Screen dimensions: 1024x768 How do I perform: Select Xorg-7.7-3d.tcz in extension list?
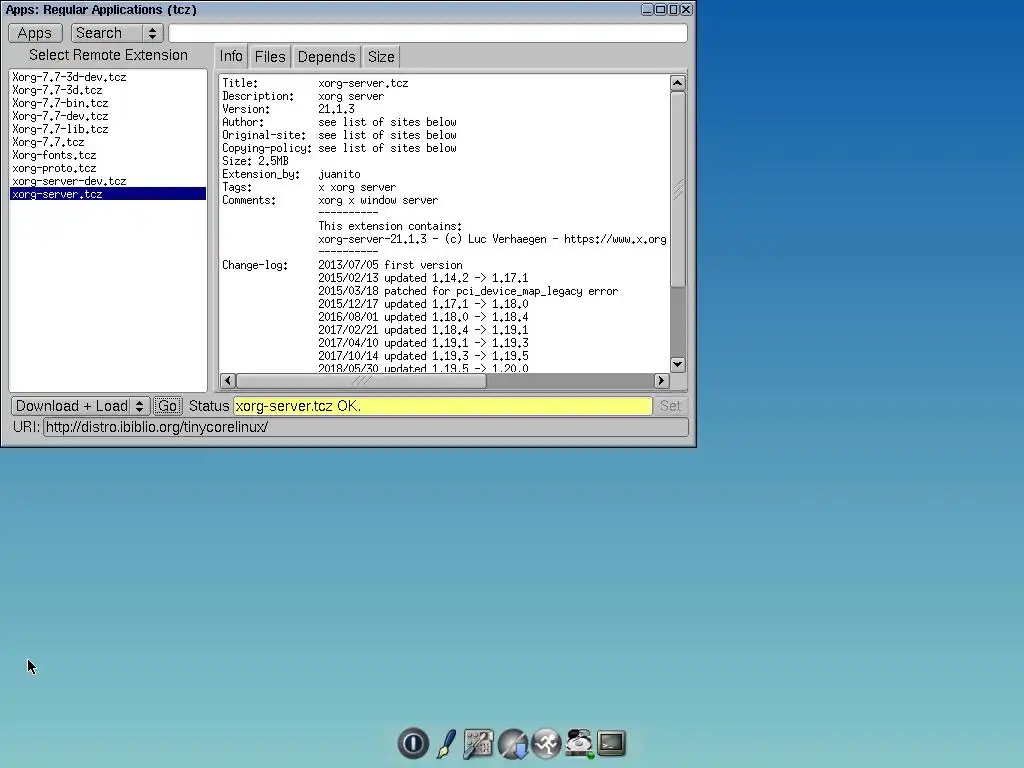tap(108, 89)
